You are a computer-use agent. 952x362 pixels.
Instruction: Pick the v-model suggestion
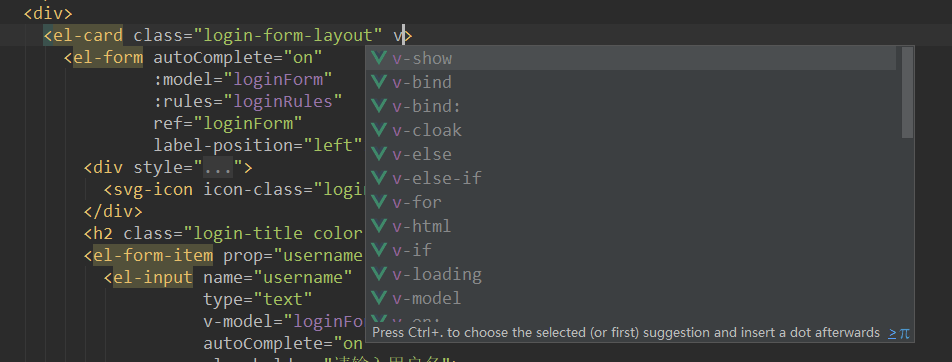tap(633, 298)
